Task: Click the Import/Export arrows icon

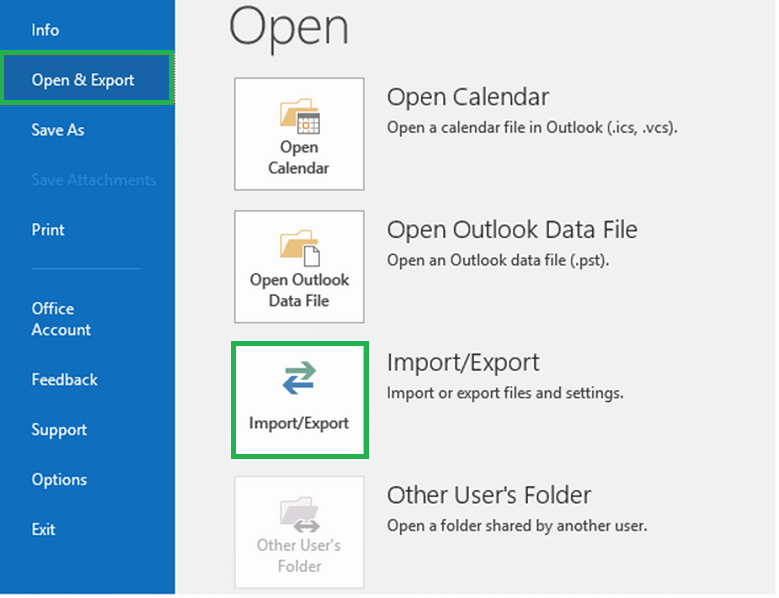Action: 299,378
